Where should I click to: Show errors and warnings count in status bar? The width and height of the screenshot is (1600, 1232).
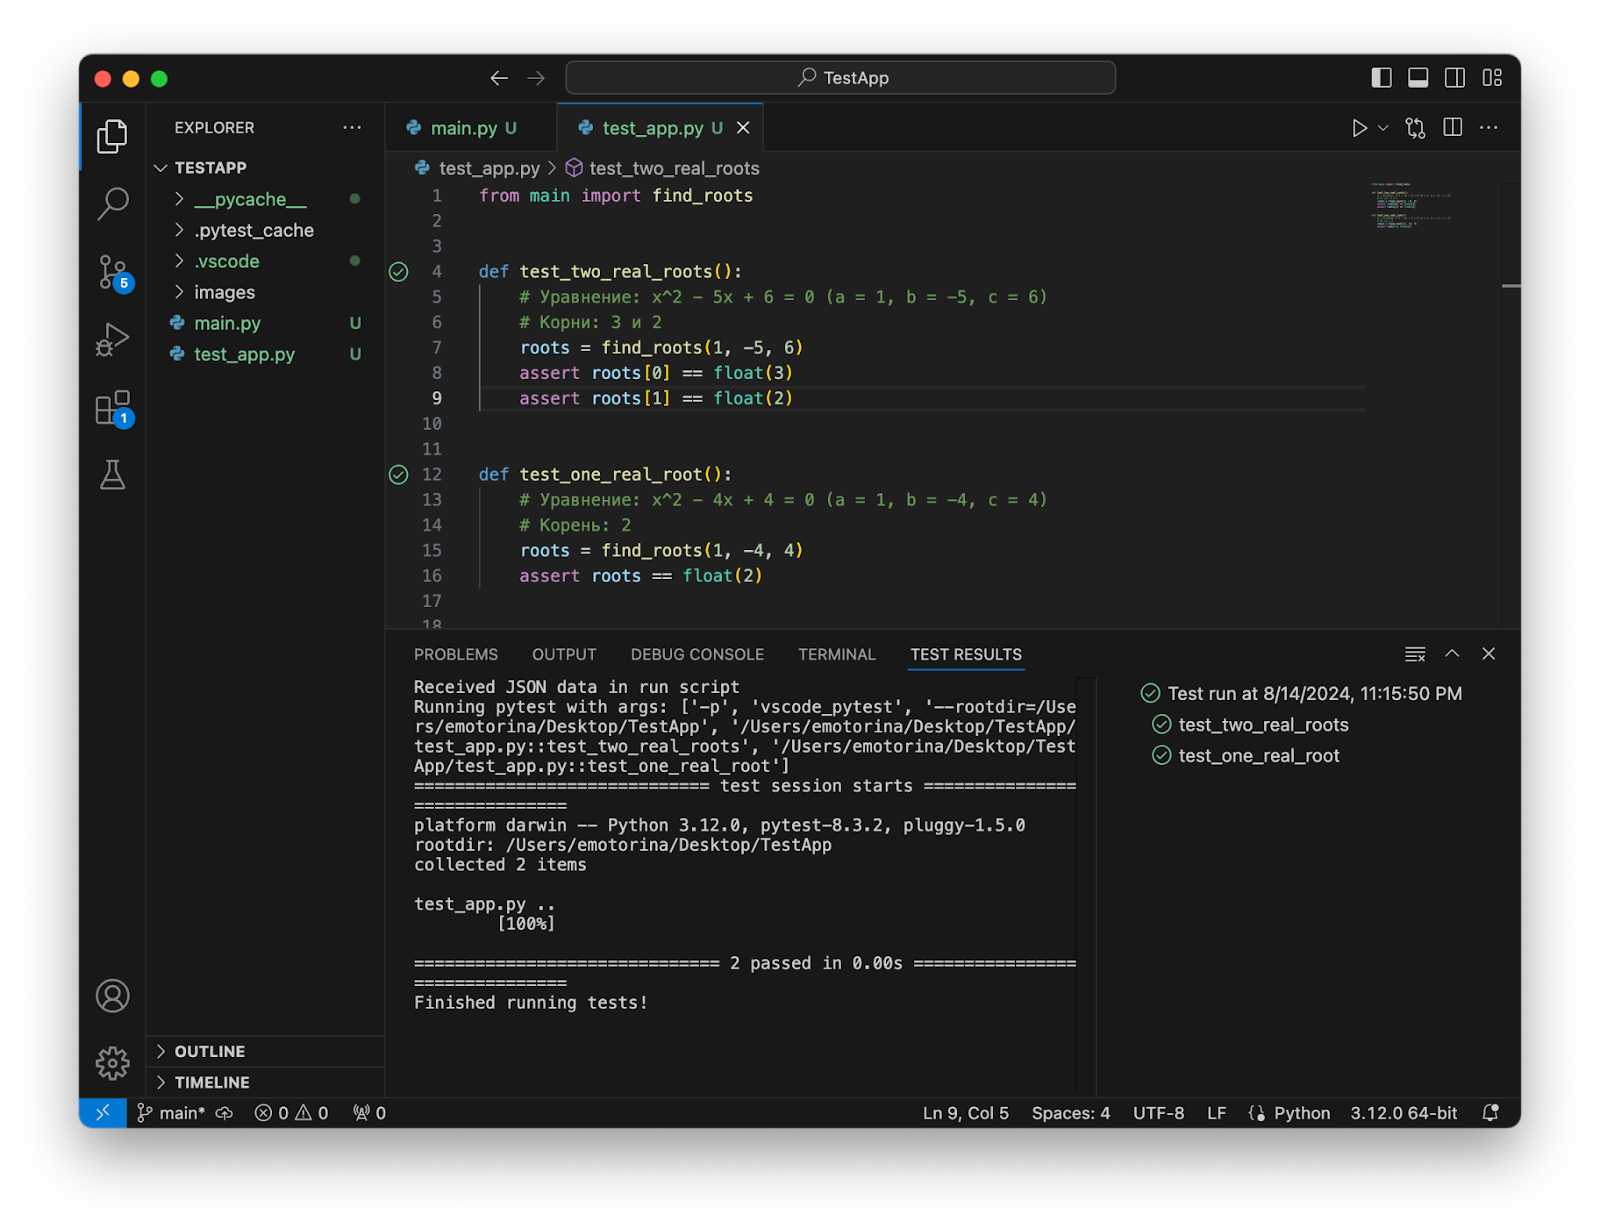(291, 1113)
